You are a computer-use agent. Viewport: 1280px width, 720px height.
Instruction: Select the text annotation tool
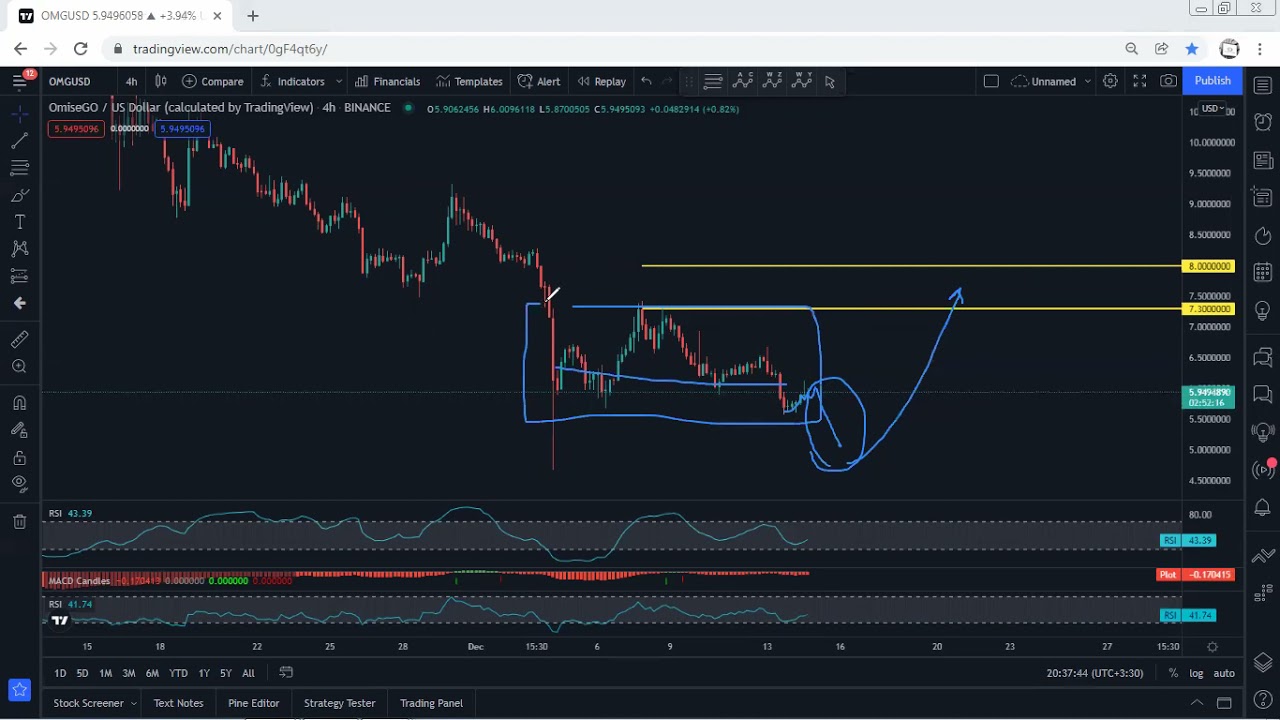pyautogui.click(x=19, y=221)
